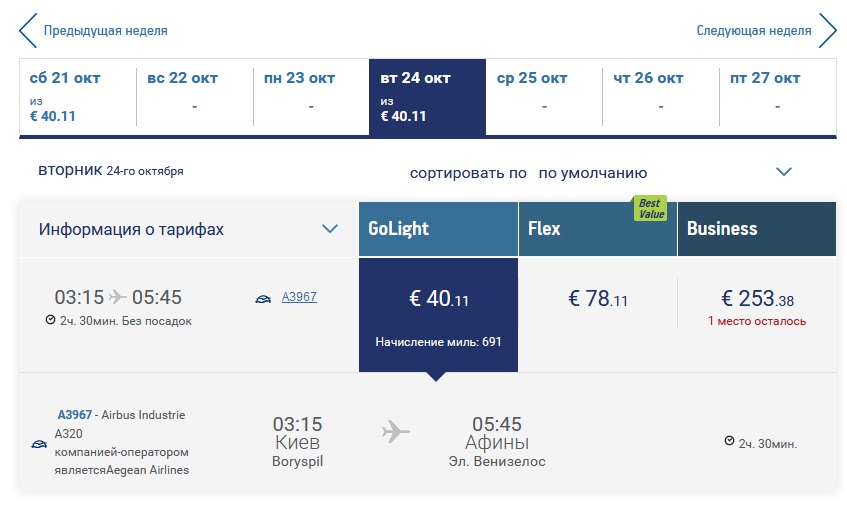Click the Best Value badge on Flex
This screenshot has width=847, height=507.
pyautogui.click(x=650, y=209)
